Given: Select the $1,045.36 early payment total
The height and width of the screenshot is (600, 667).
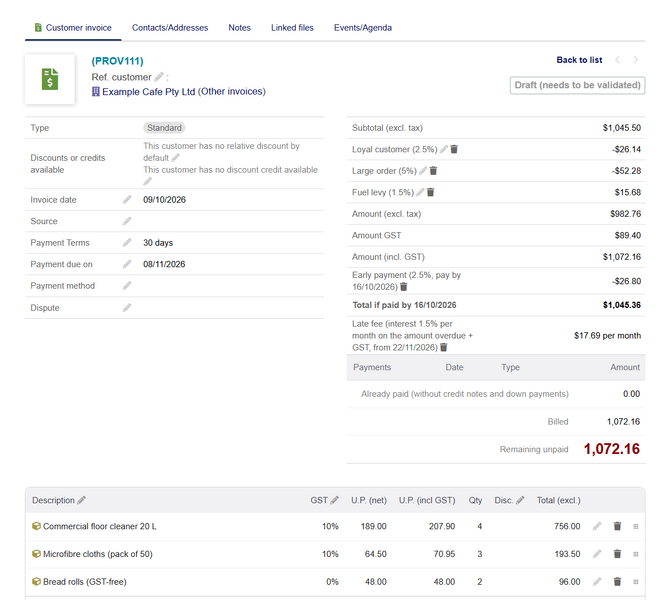Looking at the screenshot, I should coord(621,305).
